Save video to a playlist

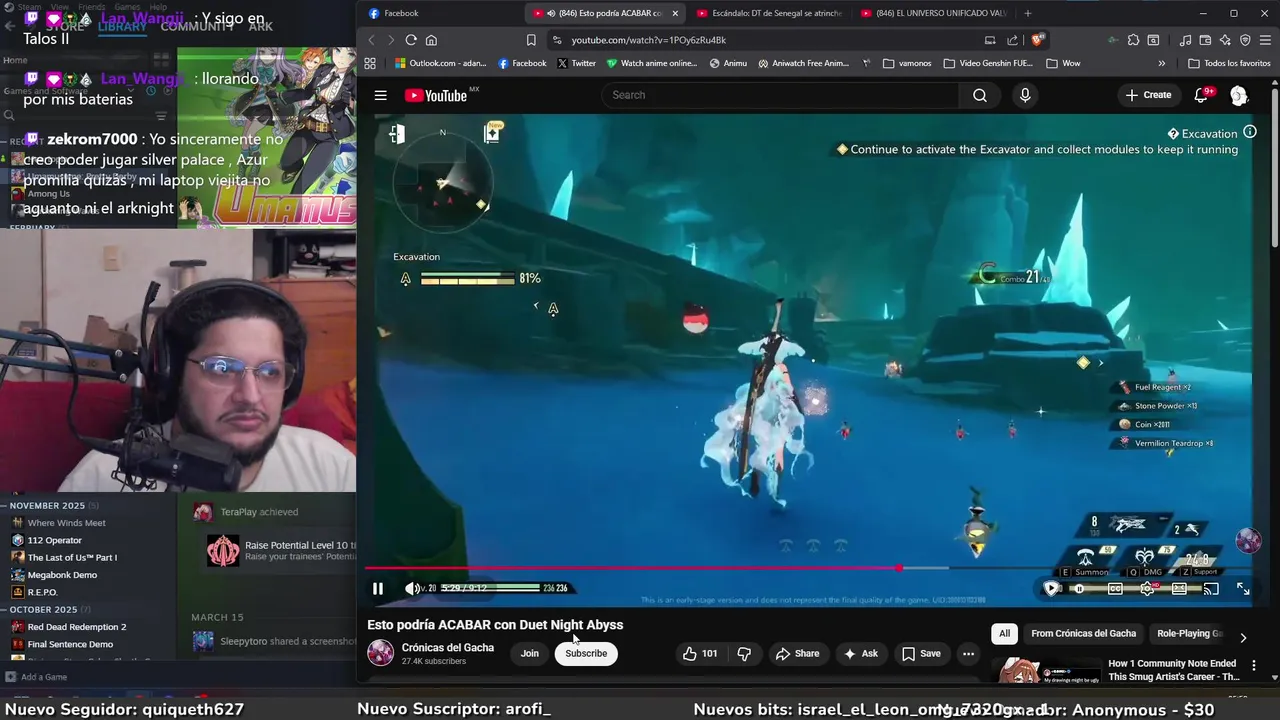click(x=921, y=653)
